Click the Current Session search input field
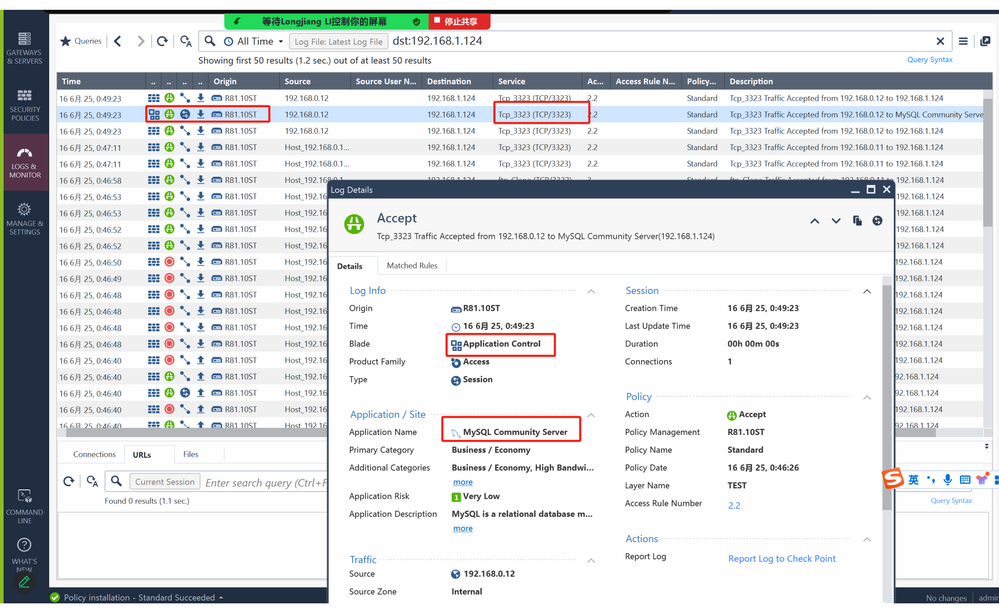The height and width of the screenshot is (610, 999). point(165,482)
